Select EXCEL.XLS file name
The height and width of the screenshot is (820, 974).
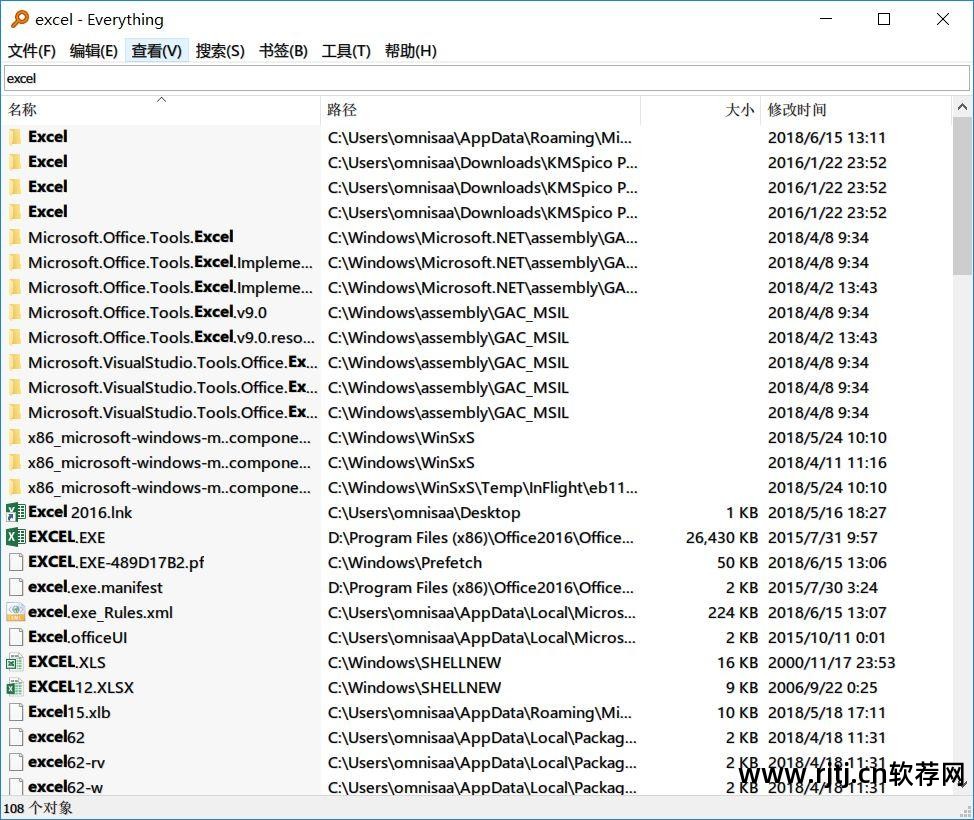[x=67, y=662]
